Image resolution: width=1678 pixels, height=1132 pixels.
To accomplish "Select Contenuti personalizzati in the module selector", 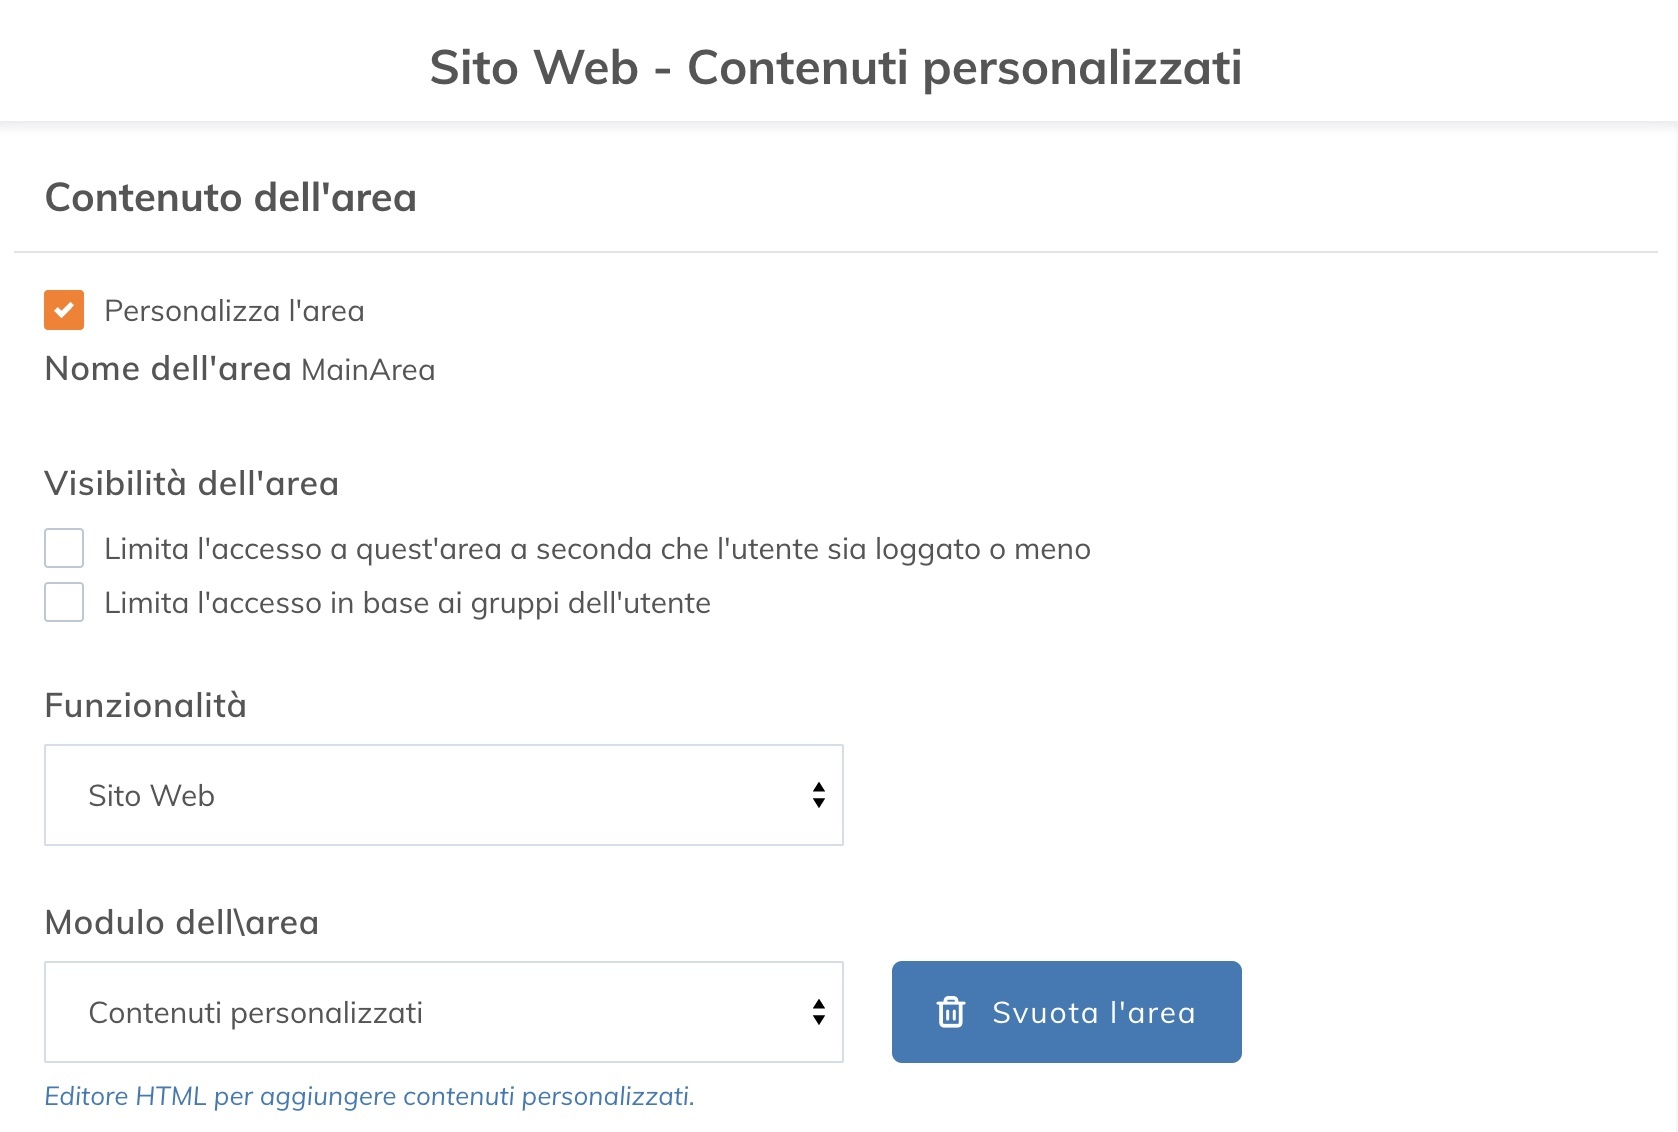I will point(443,1012).
